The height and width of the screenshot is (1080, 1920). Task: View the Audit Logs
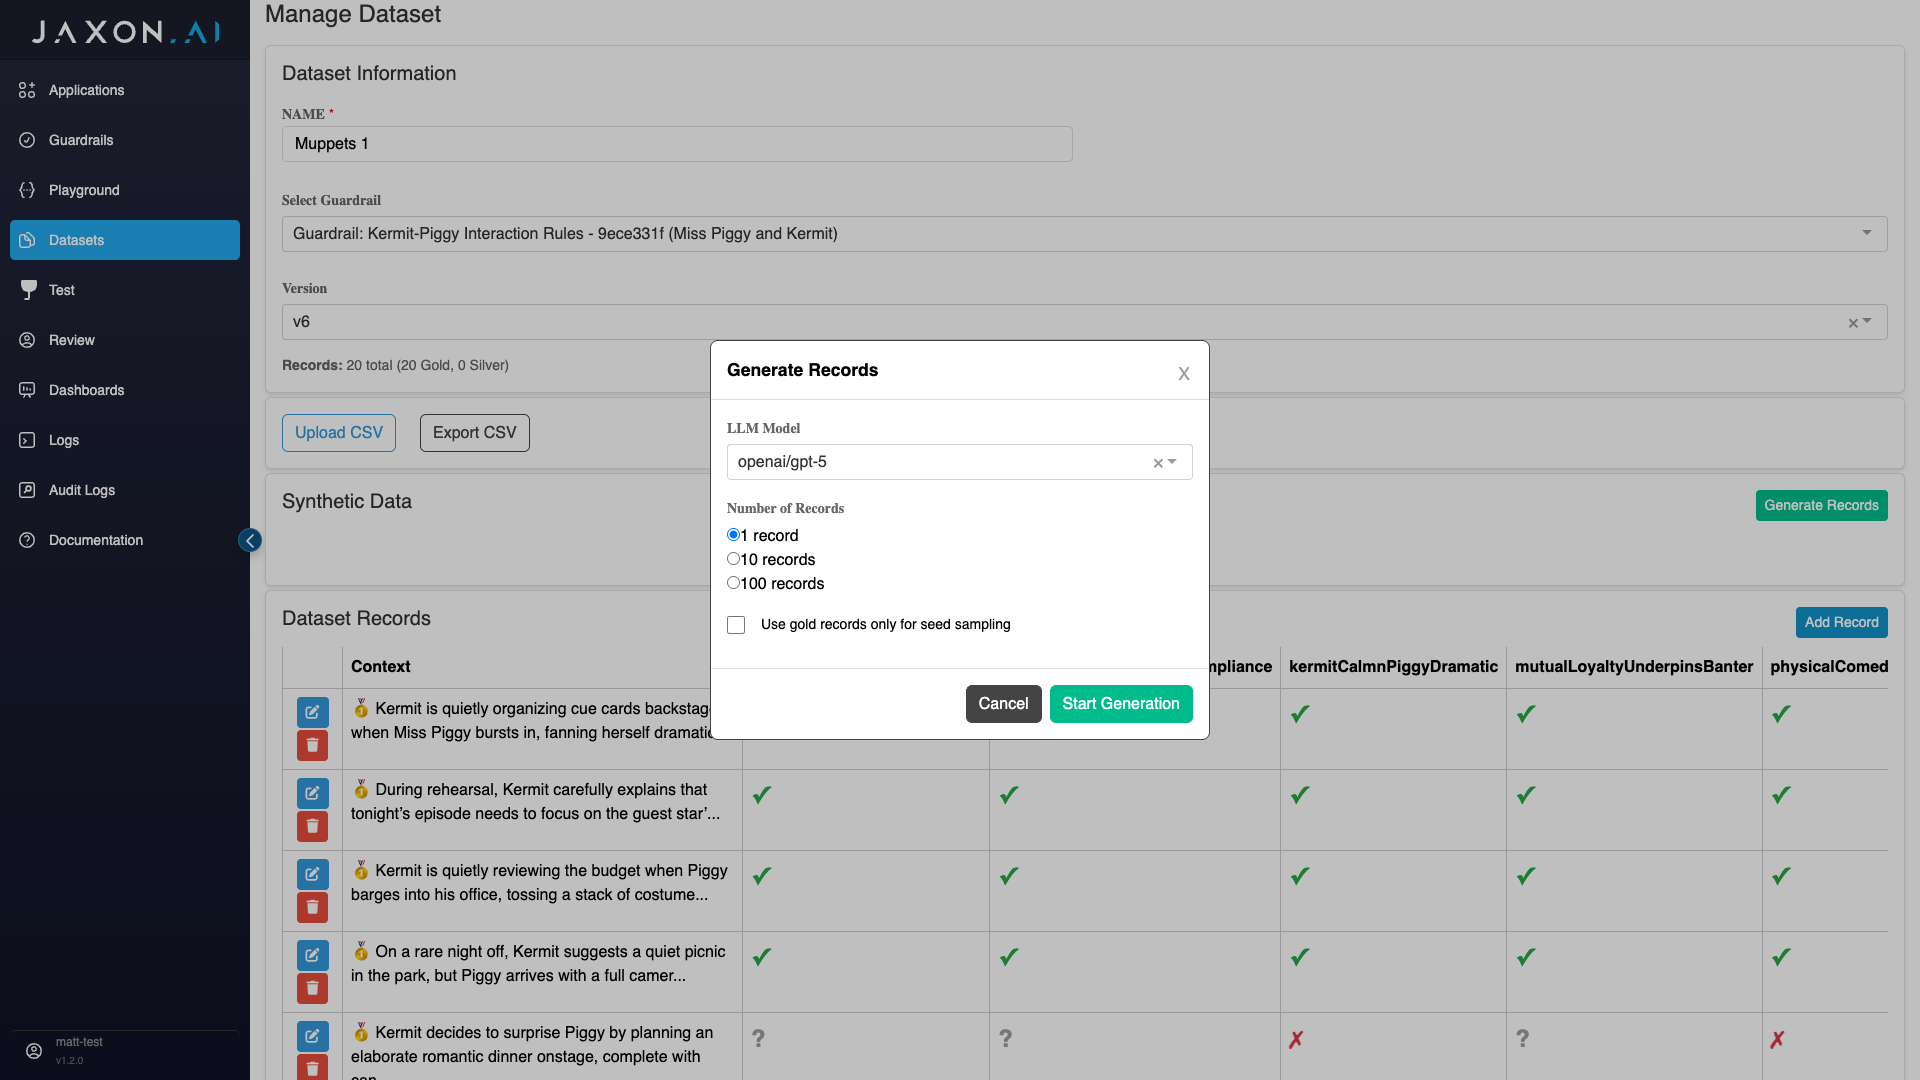click(x=81, y=490)
